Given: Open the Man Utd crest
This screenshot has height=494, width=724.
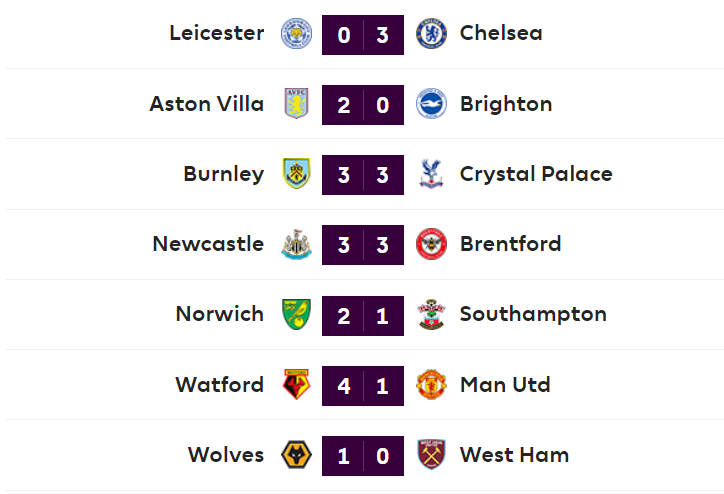Looking at the screenshot, I should (430, 385).
